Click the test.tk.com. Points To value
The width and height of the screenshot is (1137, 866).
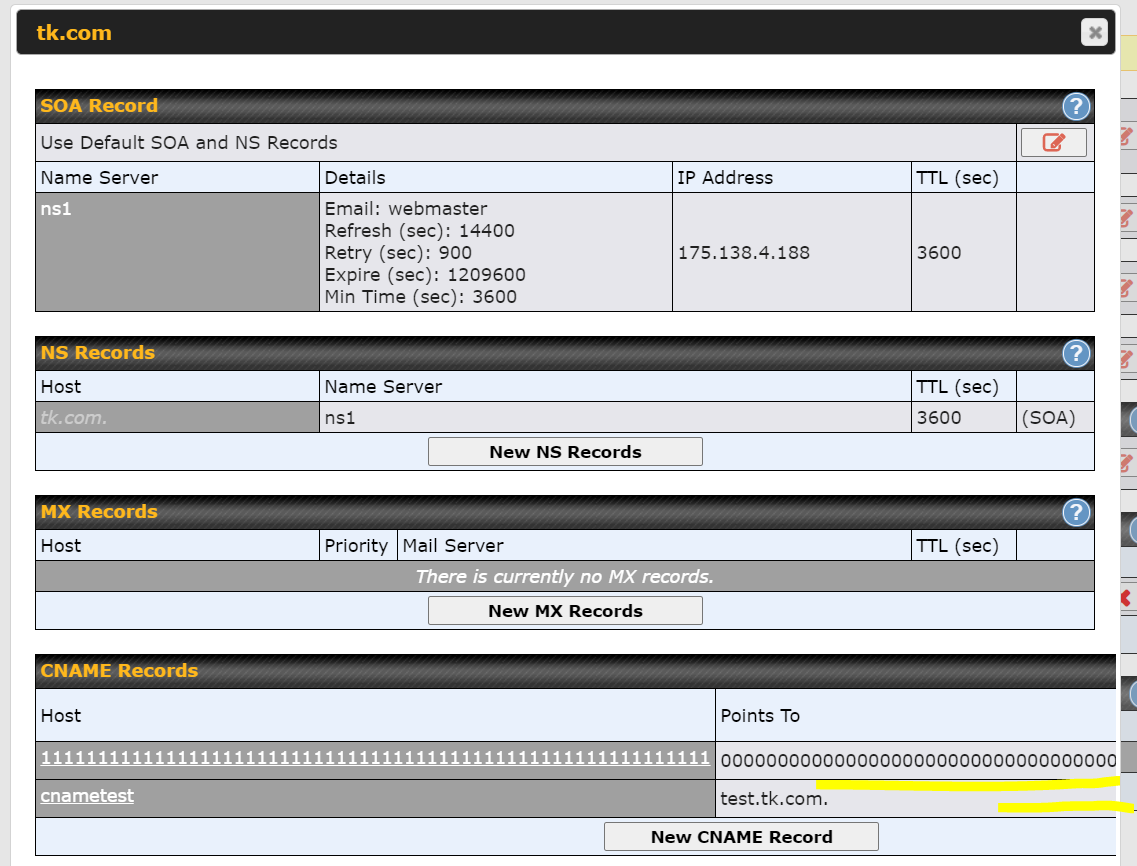774,799
